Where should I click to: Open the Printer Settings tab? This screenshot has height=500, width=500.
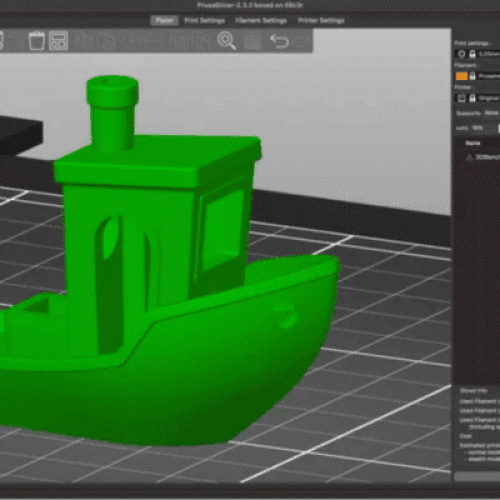pos(321,21)
